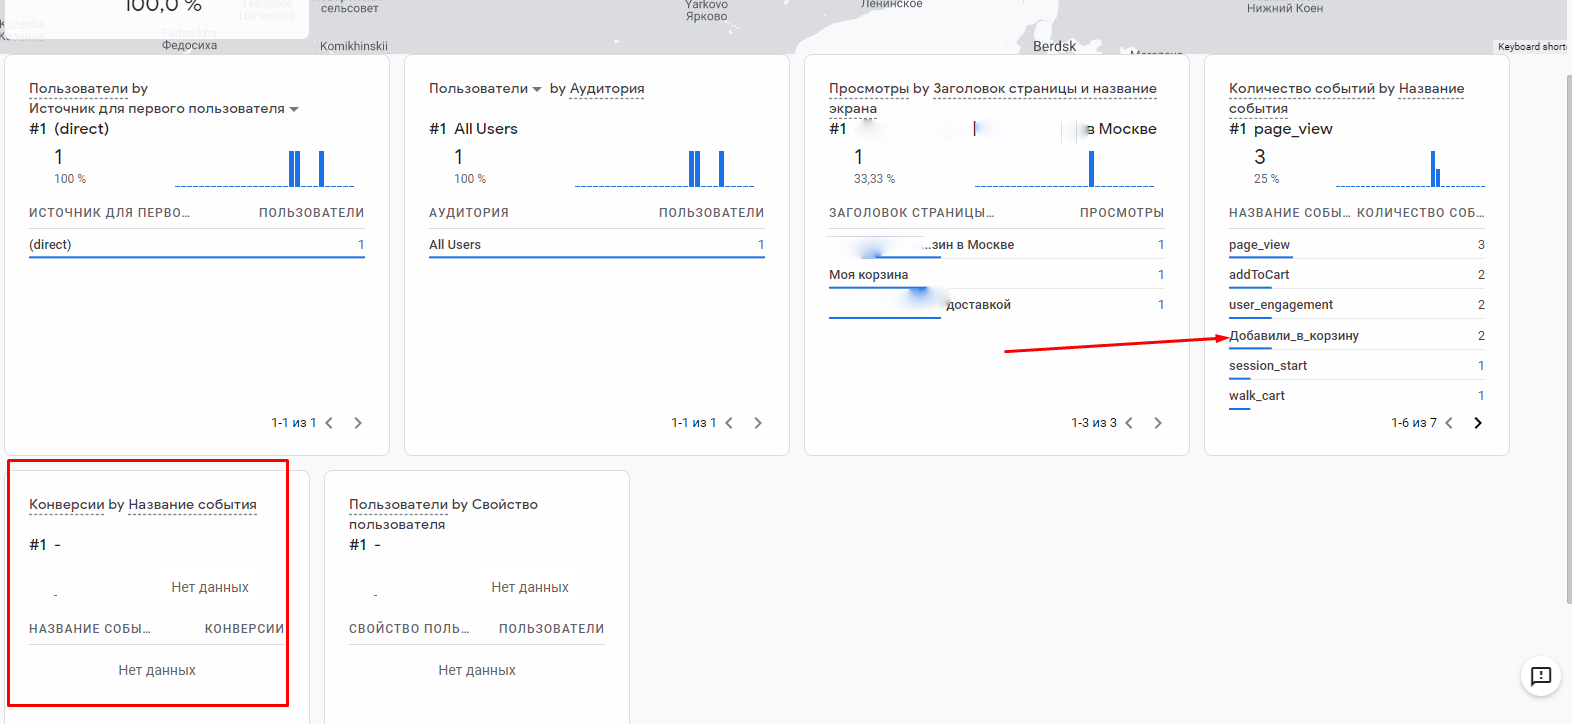The height and width of the screenshot is (724, 1572).
Task: Next page arrow in first-user source card
Action: tap(358, 423)
